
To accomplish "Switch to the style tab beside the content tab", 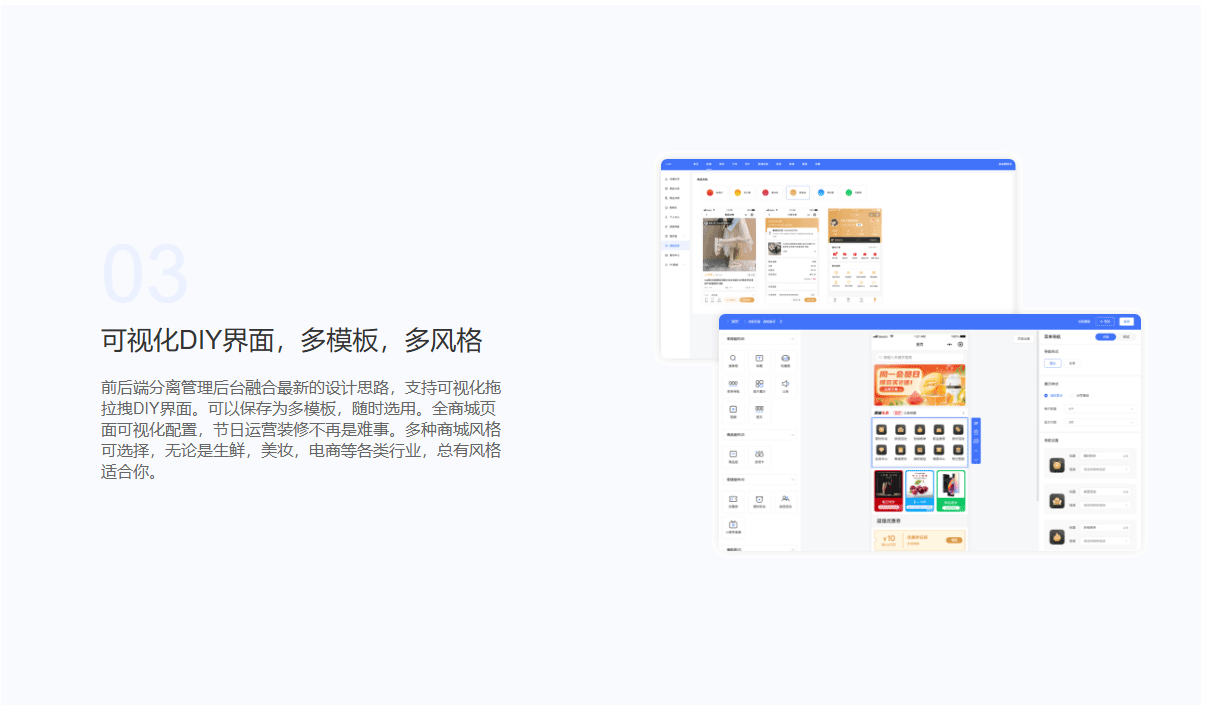I will pyautogui.click(x=1127, y=337).
